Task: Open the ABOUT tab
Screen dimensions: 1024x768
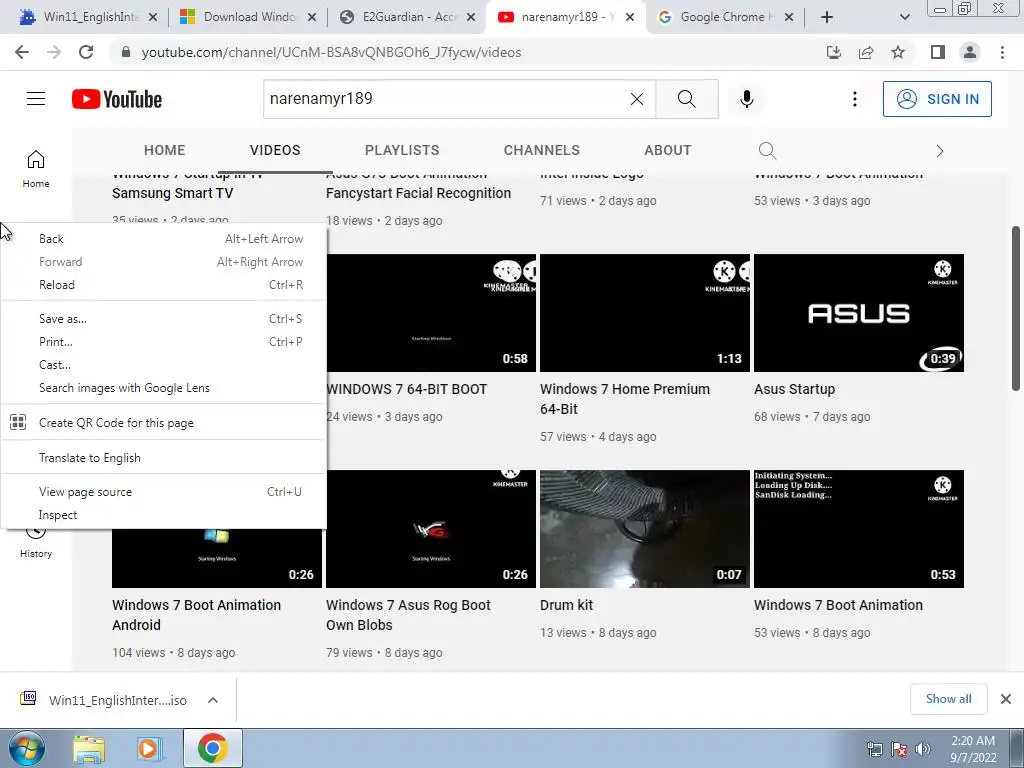Action: click(x=667, y=150)
